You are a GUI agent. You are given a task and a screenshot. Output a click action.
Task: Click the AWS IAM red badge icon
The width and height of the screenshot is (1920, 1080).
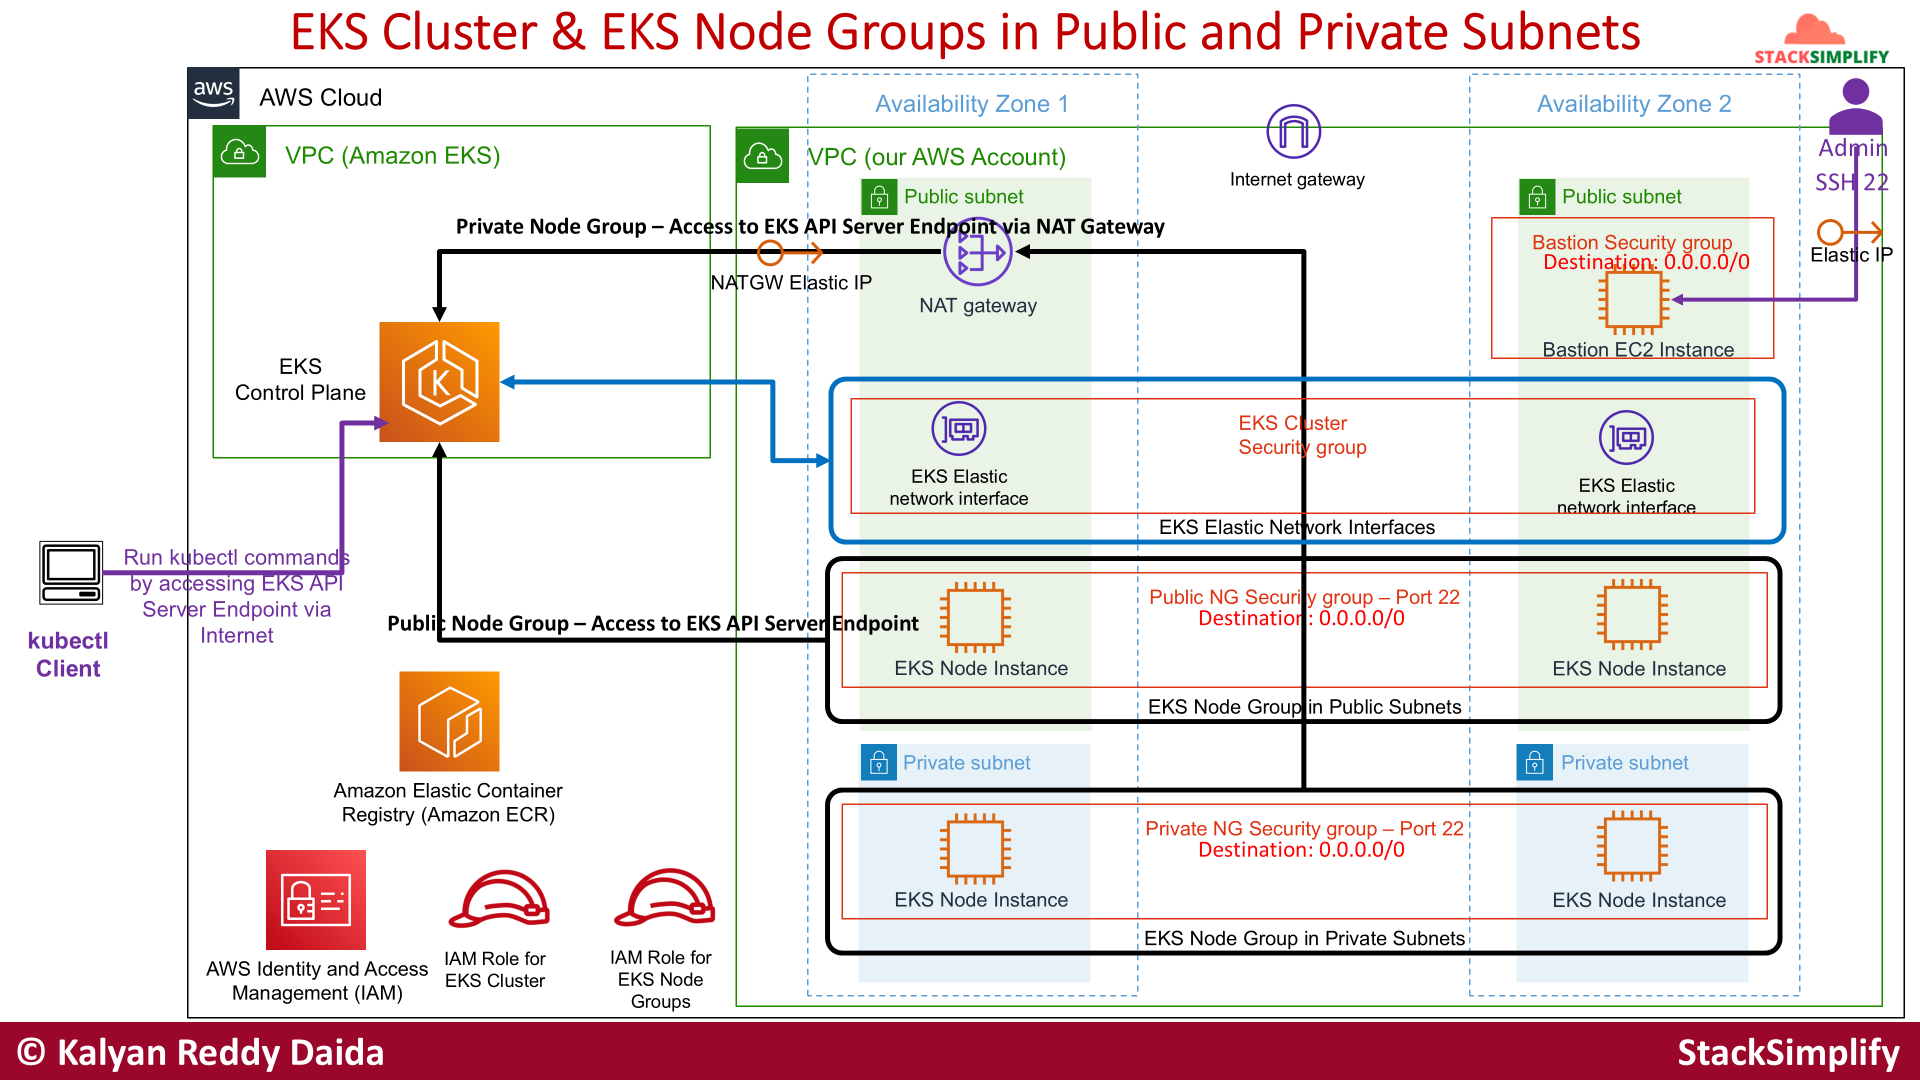tap(316, 899)
